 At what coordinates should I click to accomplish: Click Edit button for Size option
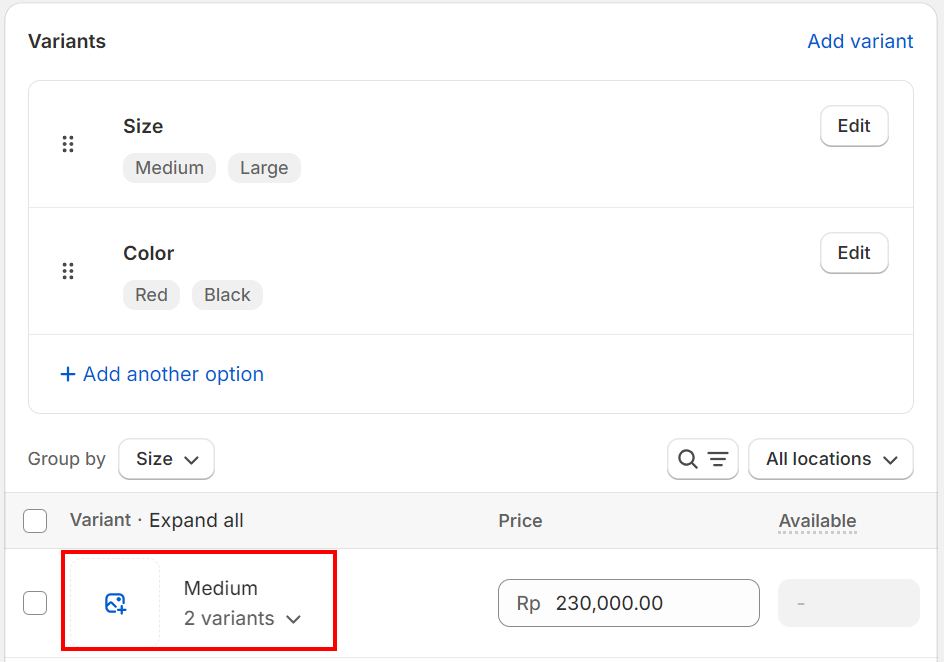(854, 126)
